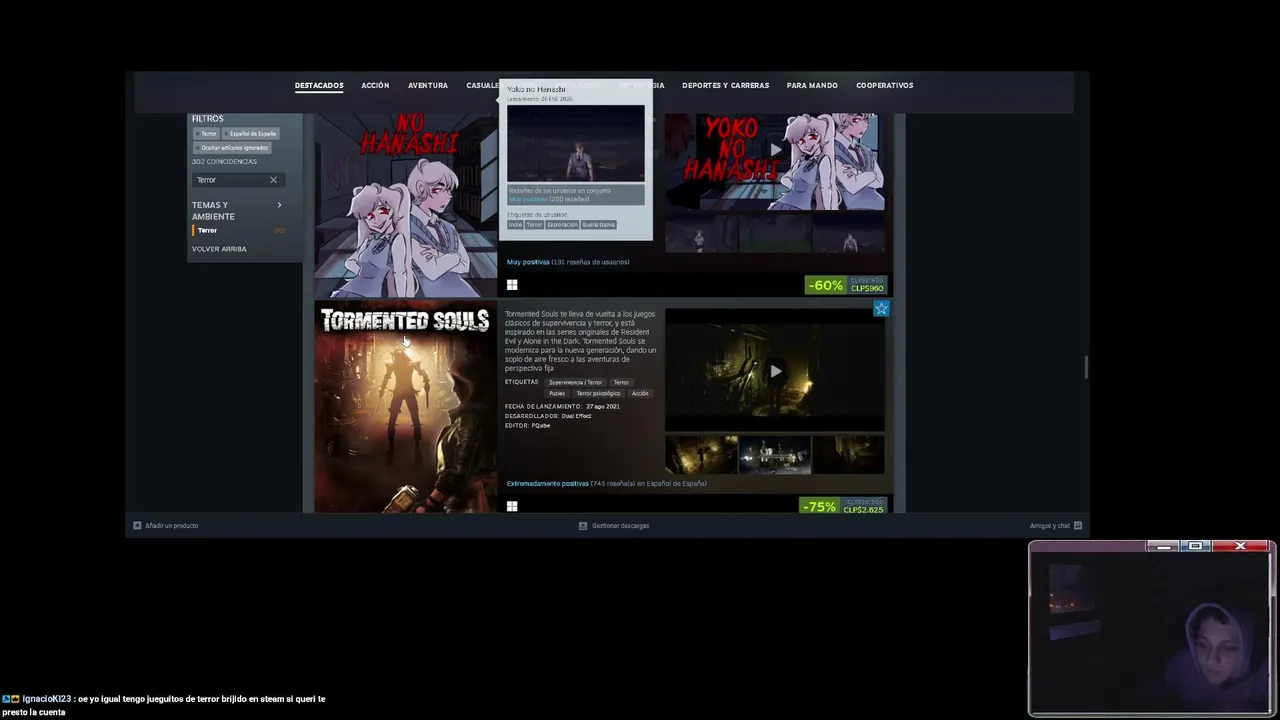Switch to the Para mando tab
Image resolution: width=1280 pixels, height=720 pixels.
812,86
